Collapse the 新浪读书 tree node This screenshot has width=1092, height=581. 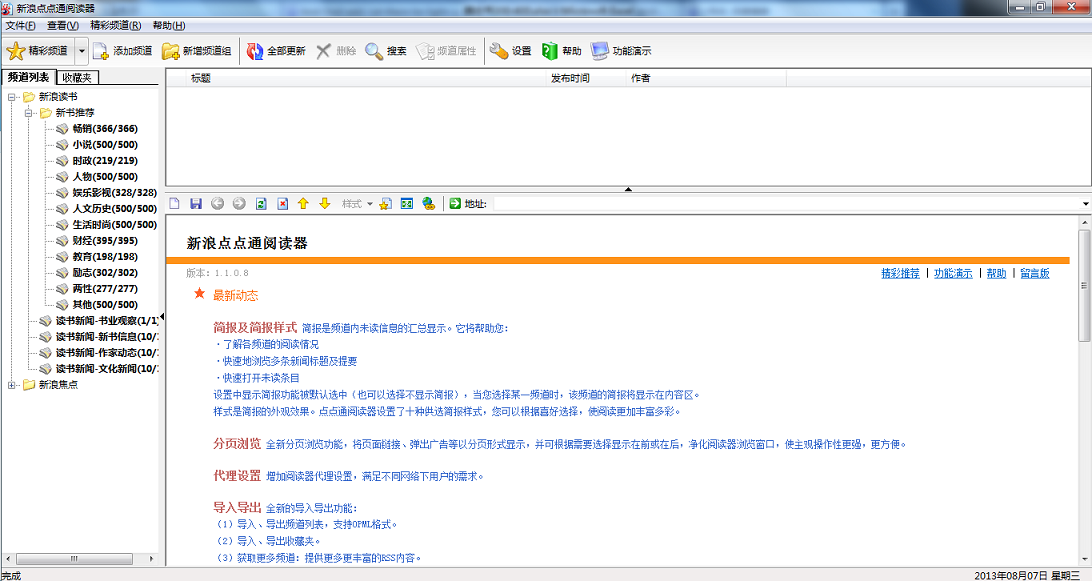pyautogui.click(x=12, y=97)
